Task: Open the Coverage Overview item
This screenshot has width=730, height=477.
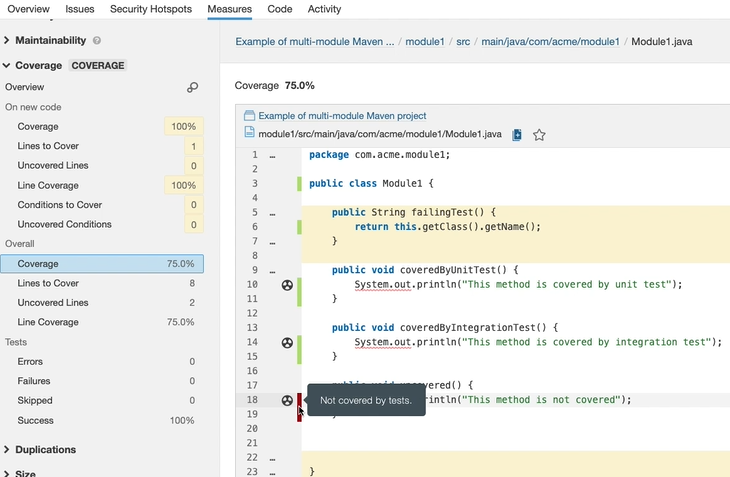Action: tap(25, 87)
